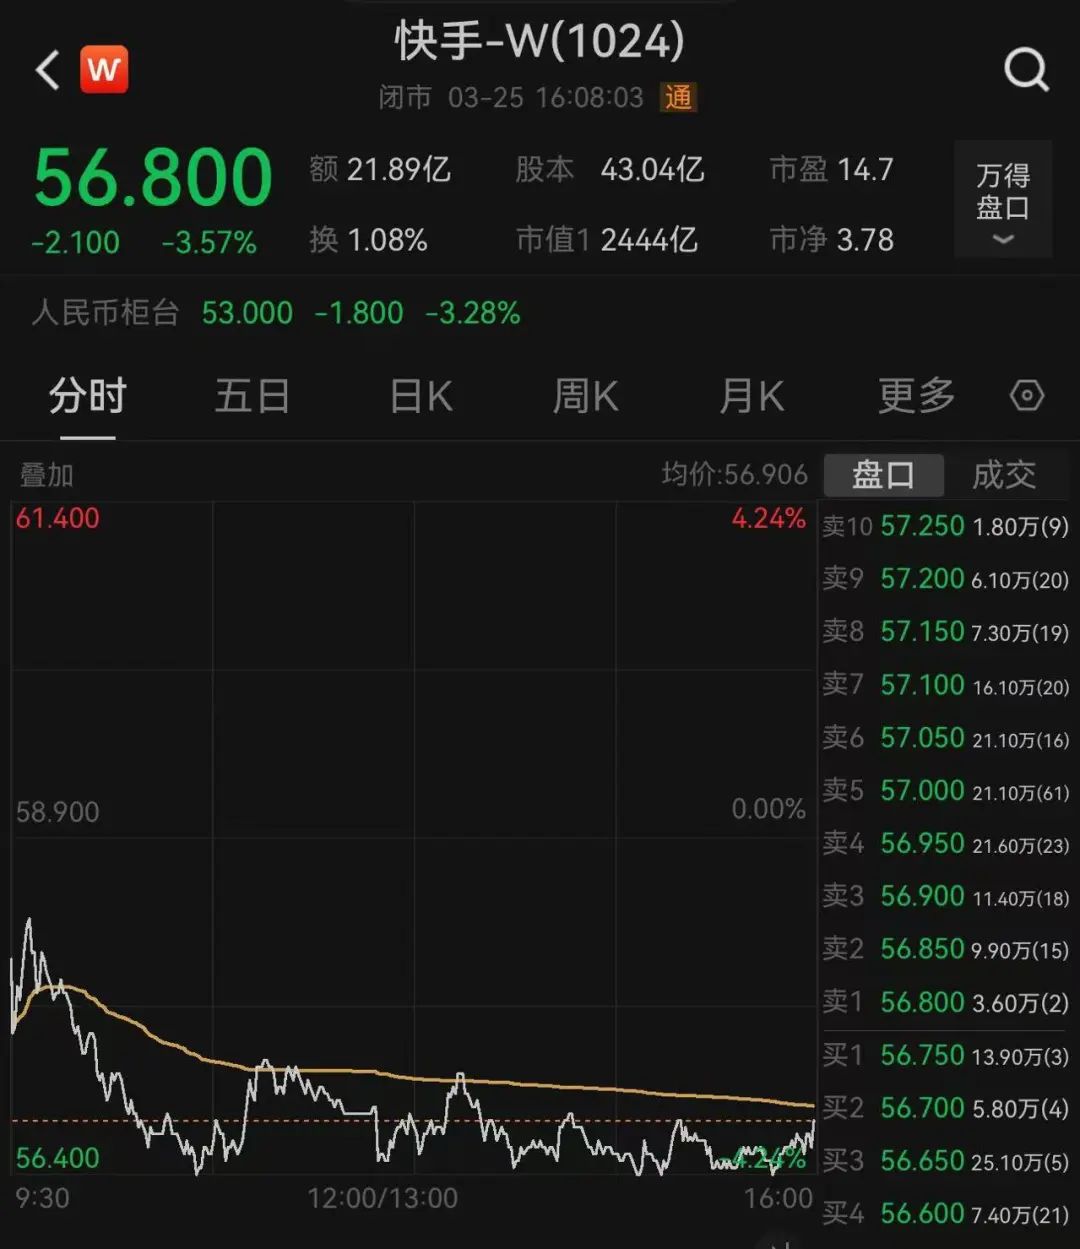Tap the 闭市 03-25 16:08:03 status
The width and height of the screenshot is (1080, 1249).
pyautogui.click(x=511, y=97)
